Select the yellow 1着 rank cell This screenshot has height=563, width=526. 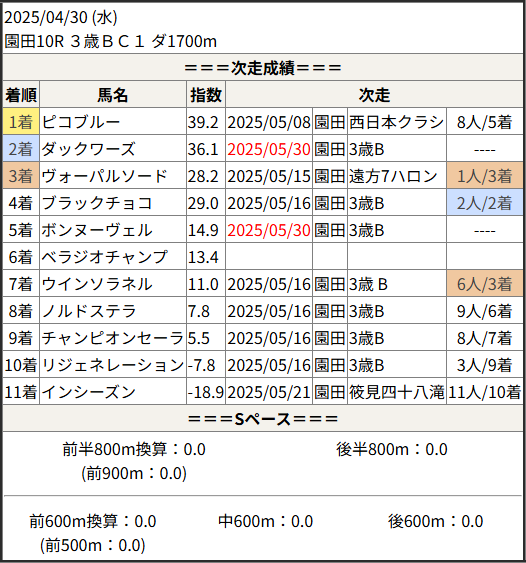click(21, 122)
